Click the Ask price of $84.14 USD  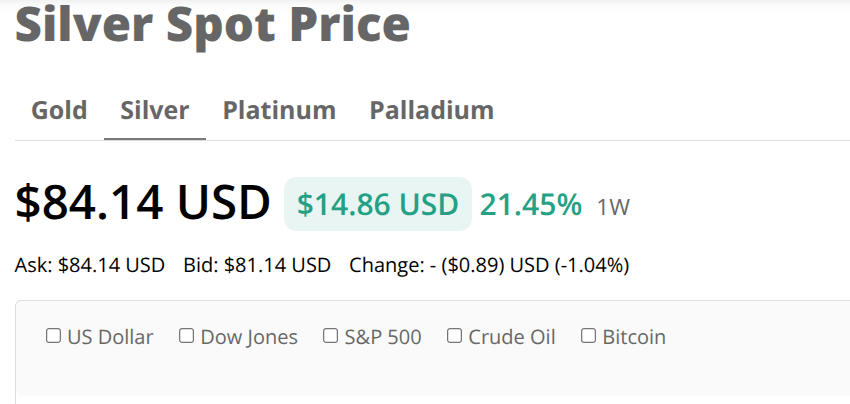(111, 266)
